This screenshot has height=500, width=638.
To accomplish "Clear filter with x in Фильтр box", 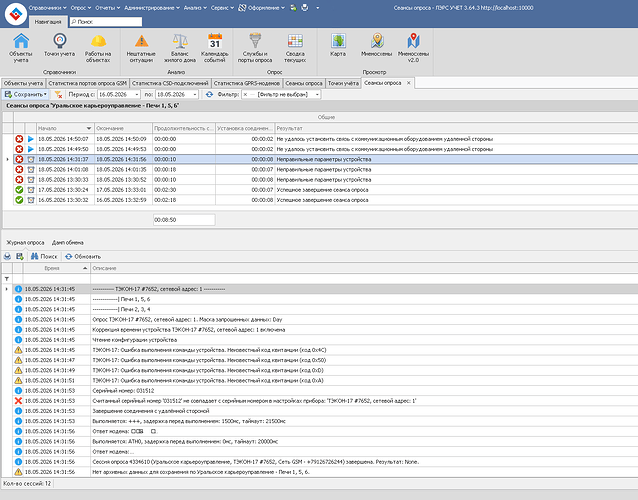I will click(245, 94).
